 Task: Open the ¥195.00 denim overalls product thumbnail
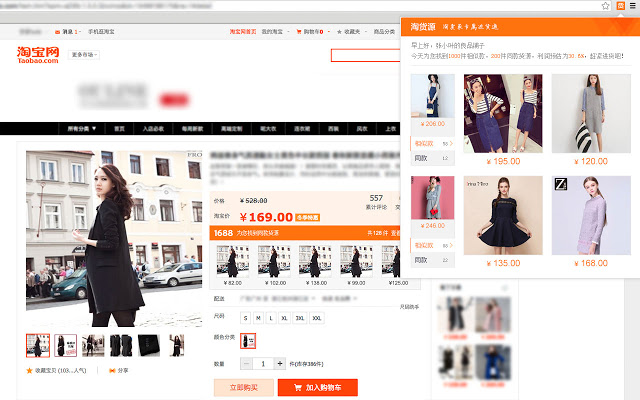(503, 113)
